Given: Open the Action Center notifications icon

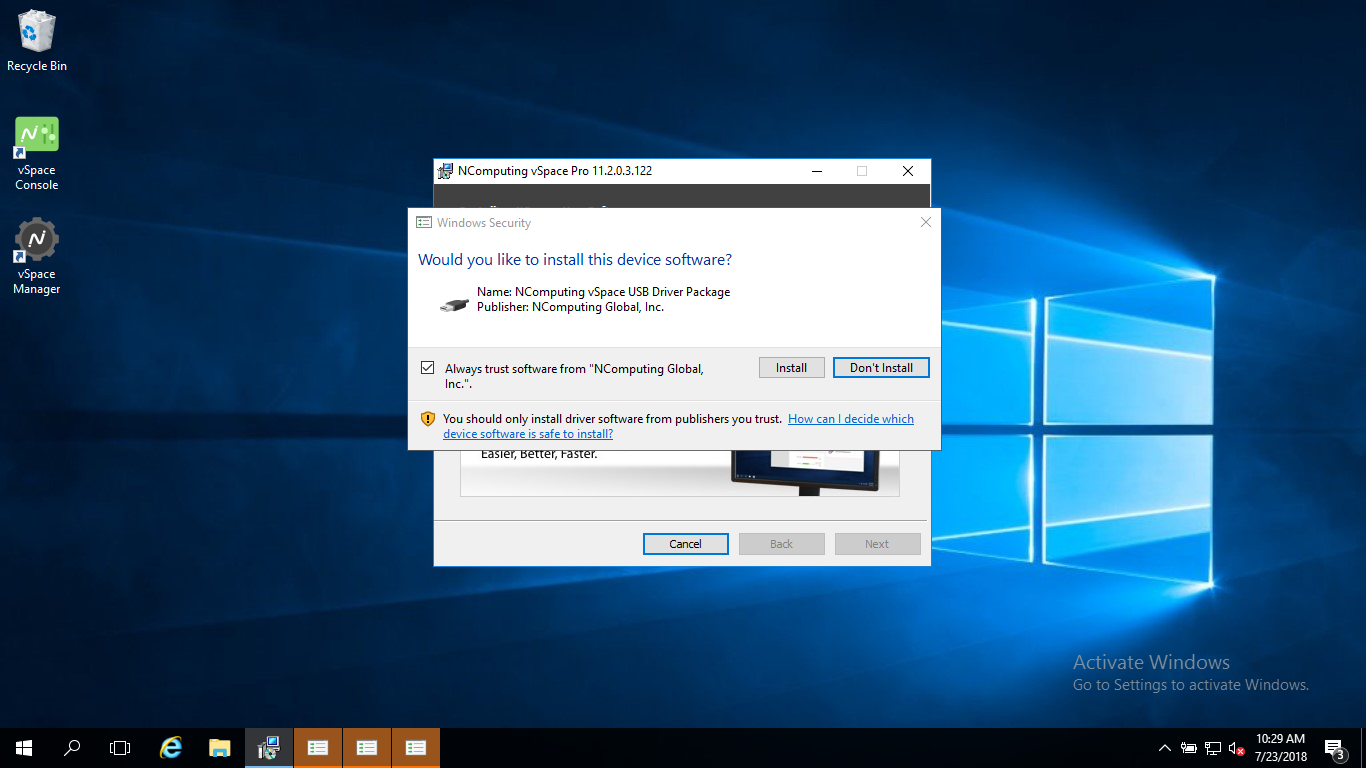Looking at the screenshot, I should tap(1334, 748).
